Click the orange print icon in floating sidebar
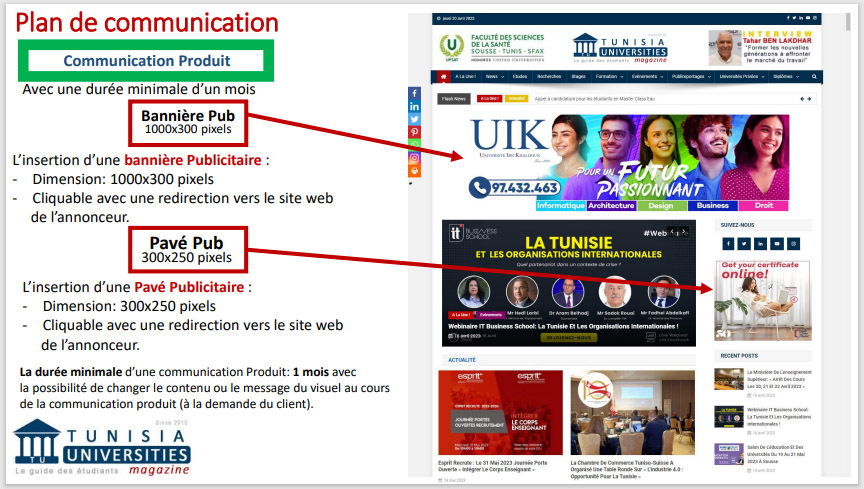This screenshot has width=864, height=489. coord(415,171)
